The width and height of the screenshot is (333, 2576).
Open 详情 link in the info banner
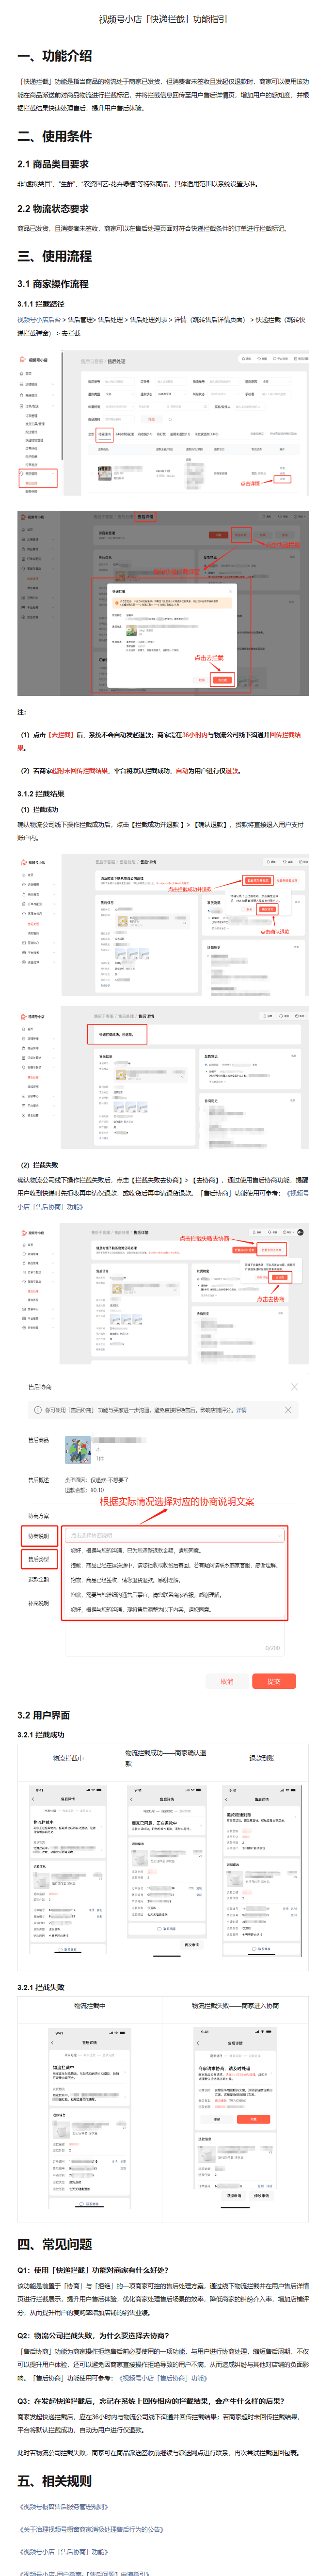coord(241,1409)
